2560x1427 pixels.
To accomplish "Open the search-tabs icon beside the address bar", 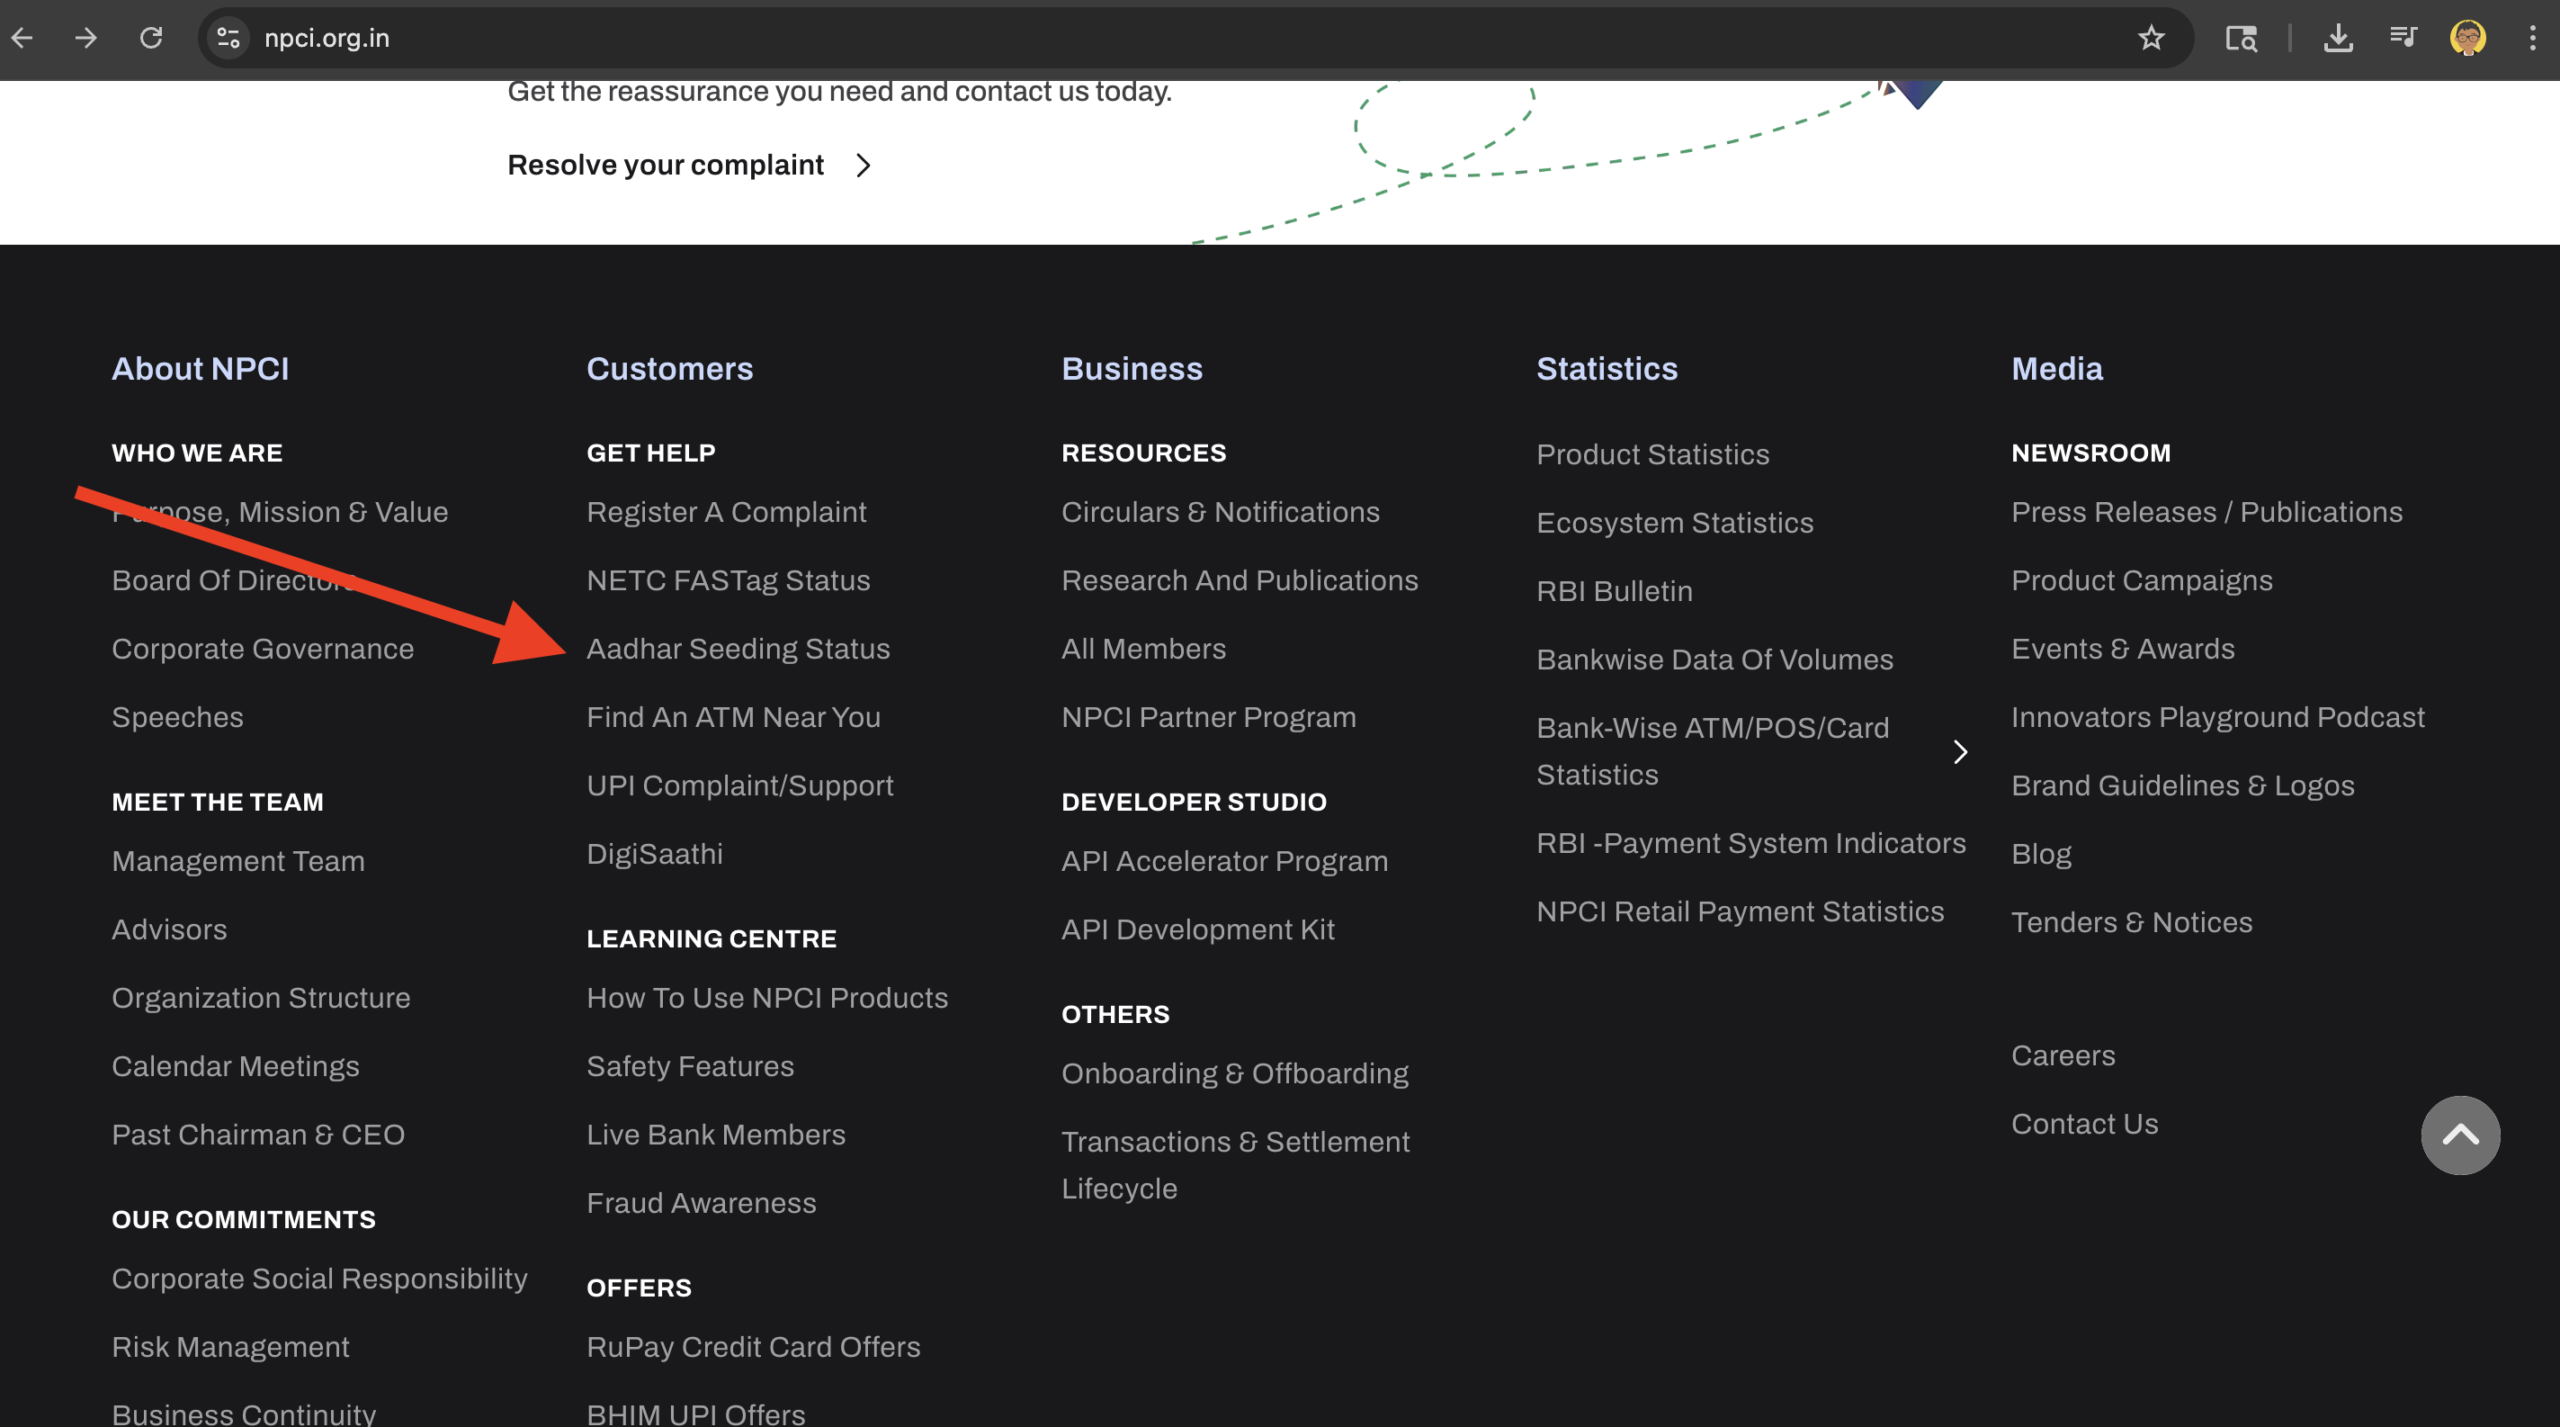I will tap(2241, 38).
